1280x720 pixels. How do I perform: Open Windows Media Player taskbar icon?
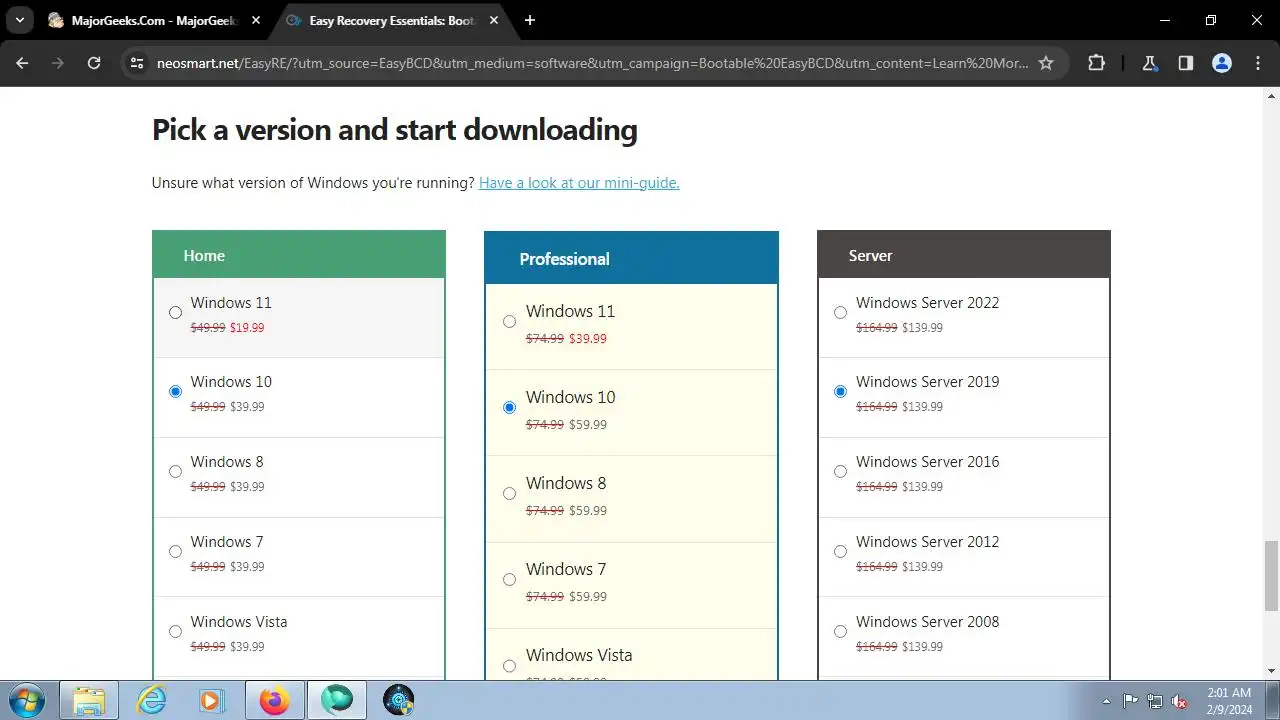coord(212,700)
